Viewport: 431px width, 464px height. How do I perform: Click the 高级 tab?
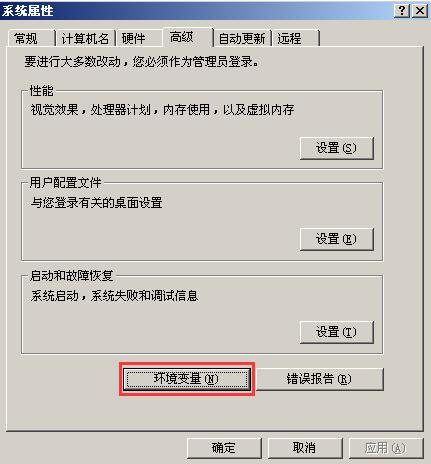pos(188,37)
